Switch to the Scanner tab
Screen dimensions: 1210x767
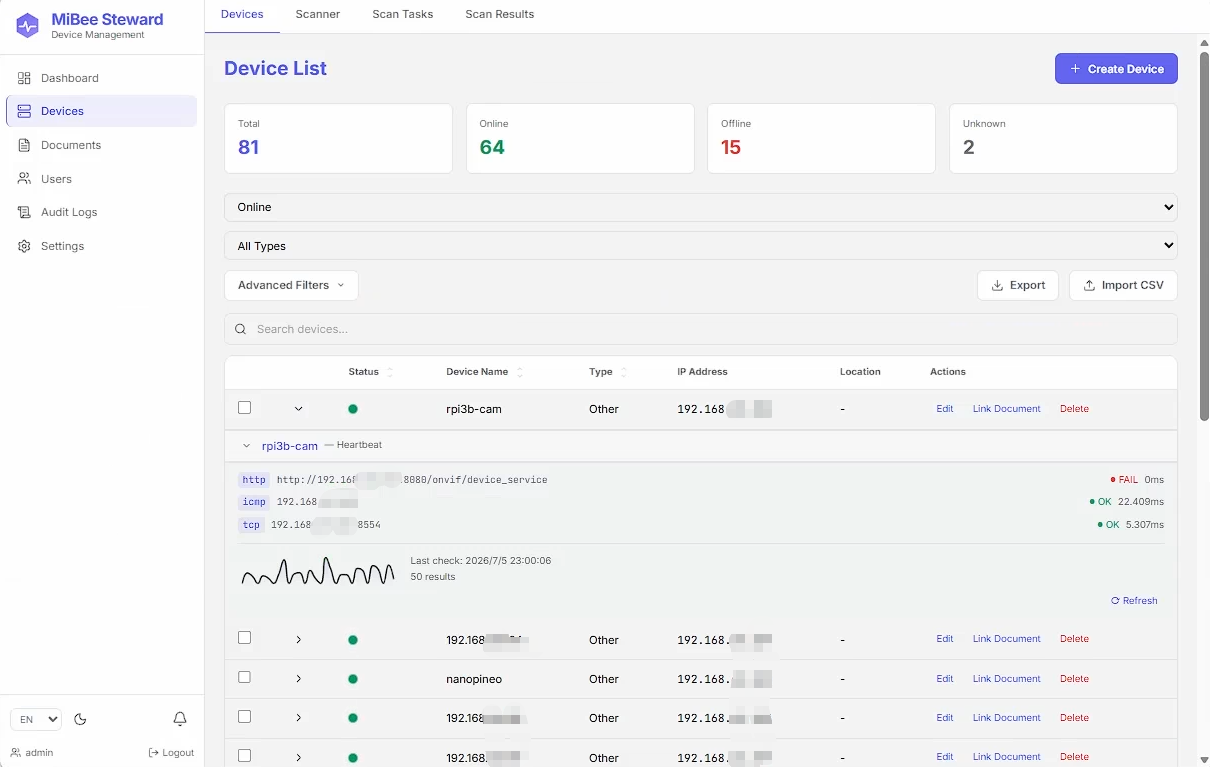(x=318, y=15)
